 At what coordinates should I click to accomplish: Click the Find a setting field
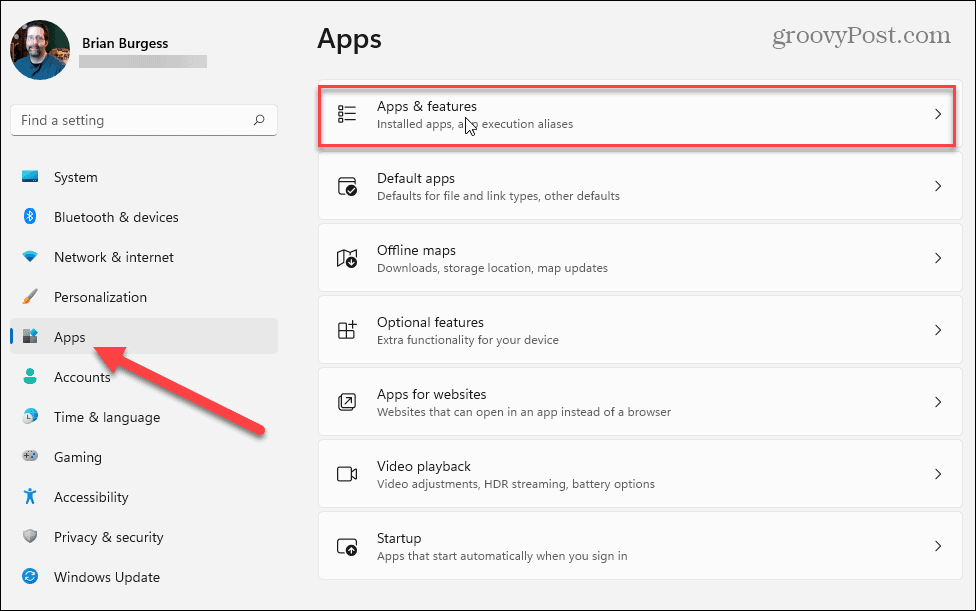pos(144,120)
